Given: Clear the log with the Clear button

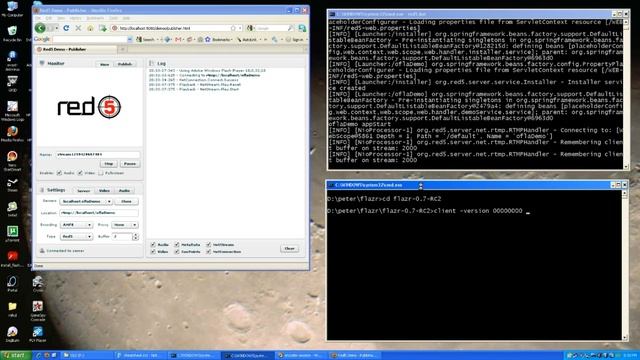Looking at the screenshot, I should point(289,248).
